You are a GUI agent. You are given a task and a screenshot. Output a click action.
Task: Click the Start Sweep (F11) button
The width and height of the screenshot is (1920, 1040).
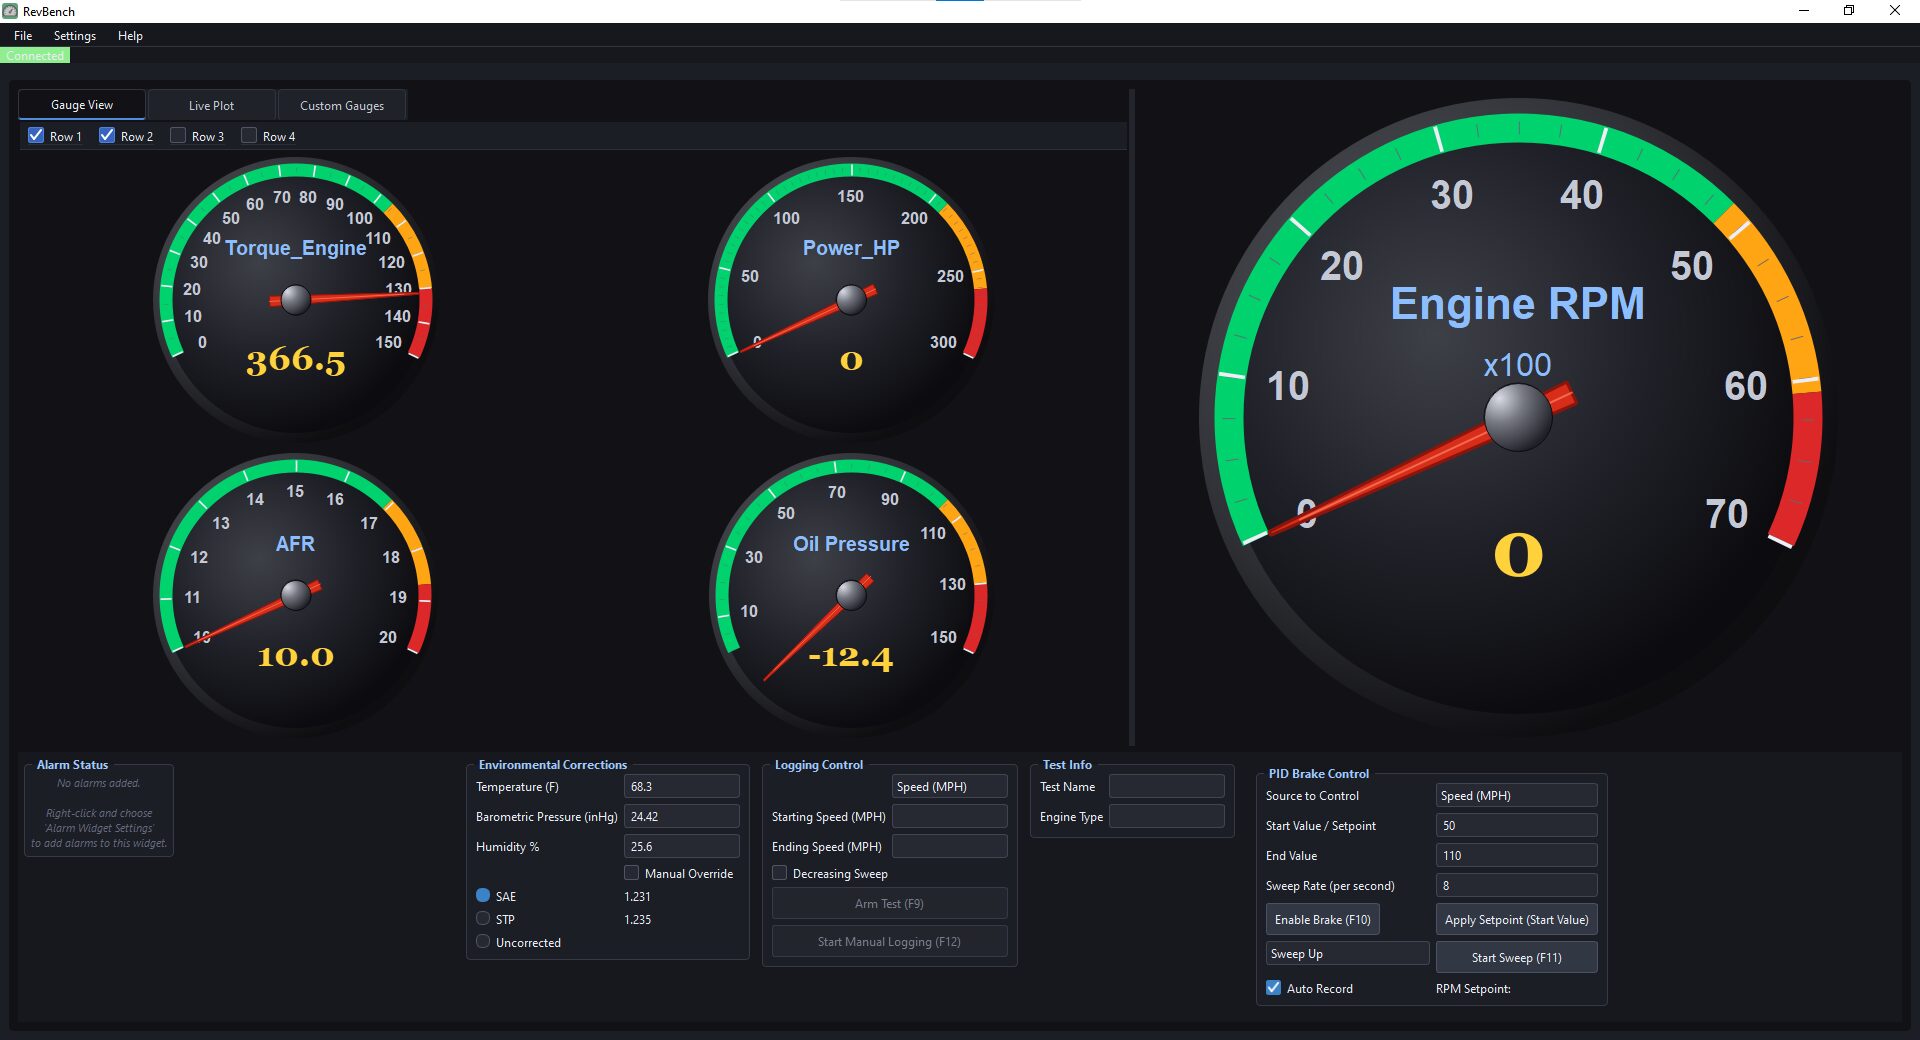(x=1515, y=958)
